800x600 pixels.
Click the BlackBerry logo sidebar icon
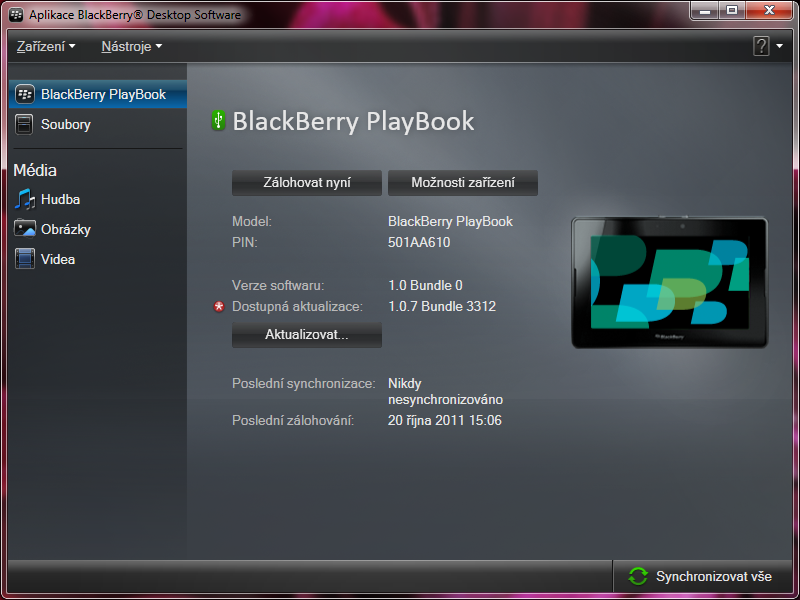pyautogui.click(x=24, y=94)
